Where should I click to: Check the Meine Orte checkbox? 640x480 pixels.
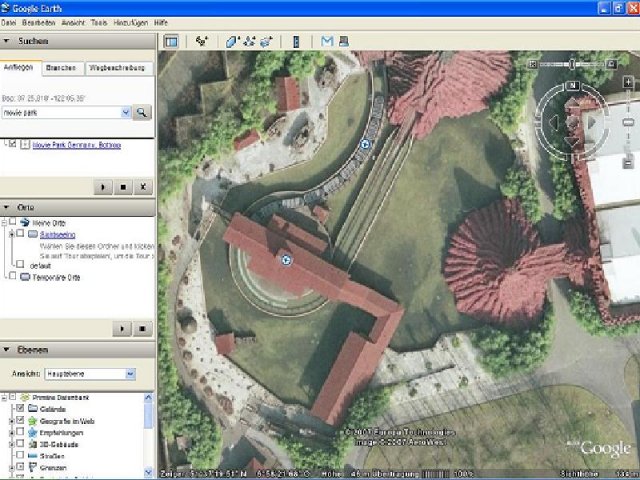[13, 221]
